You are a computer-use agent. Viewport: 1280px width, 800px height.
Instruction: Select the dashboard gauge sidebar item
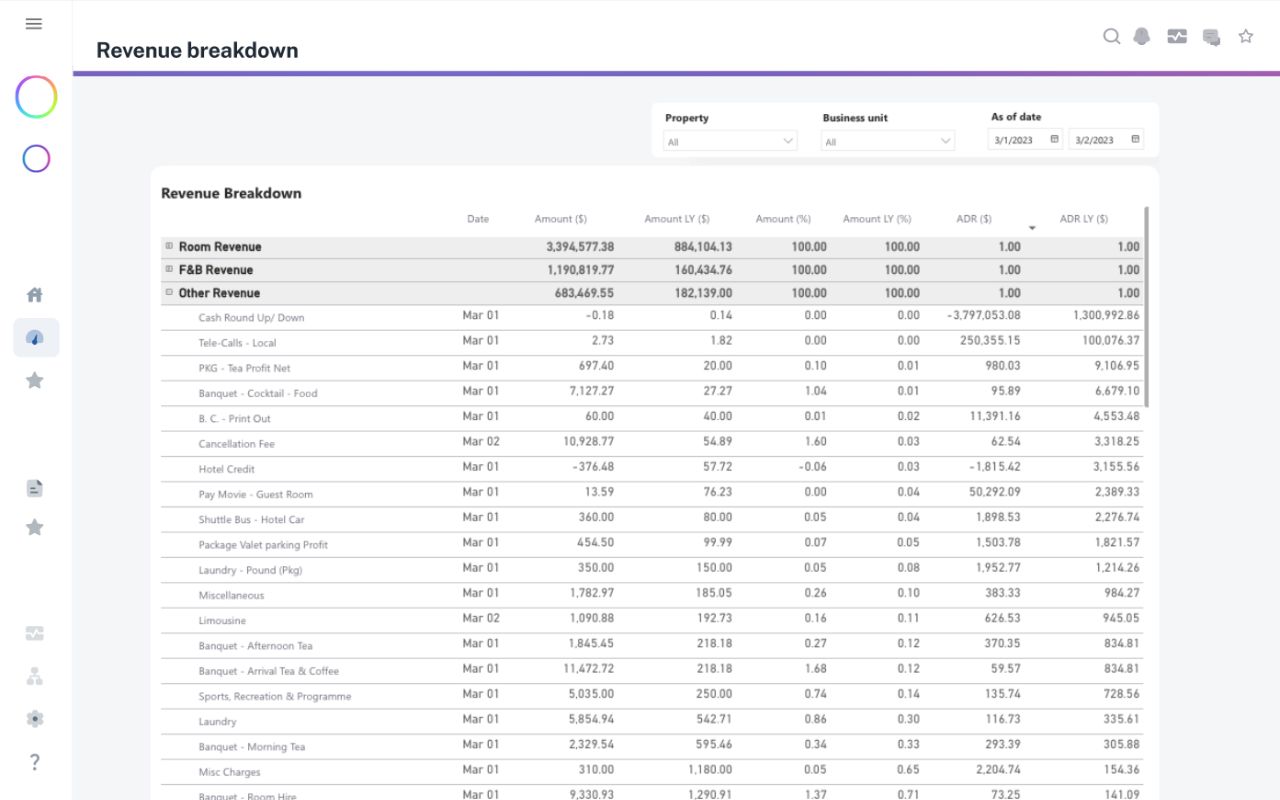tap(35, 338)
